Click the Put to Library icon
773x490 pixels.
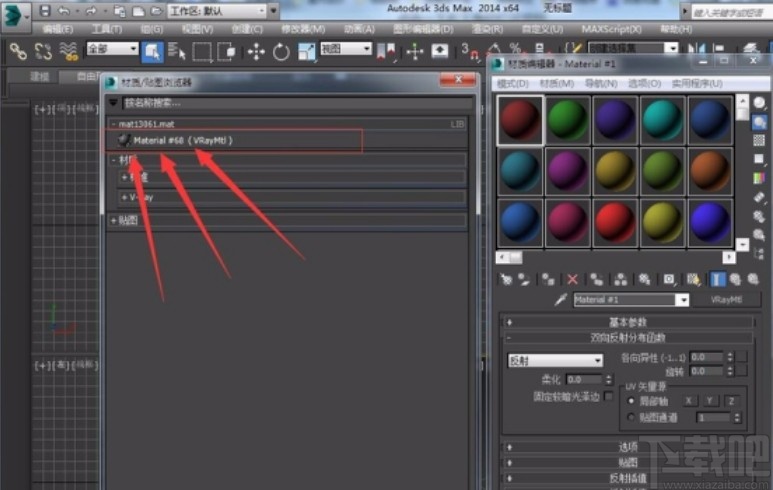point(644,280)
